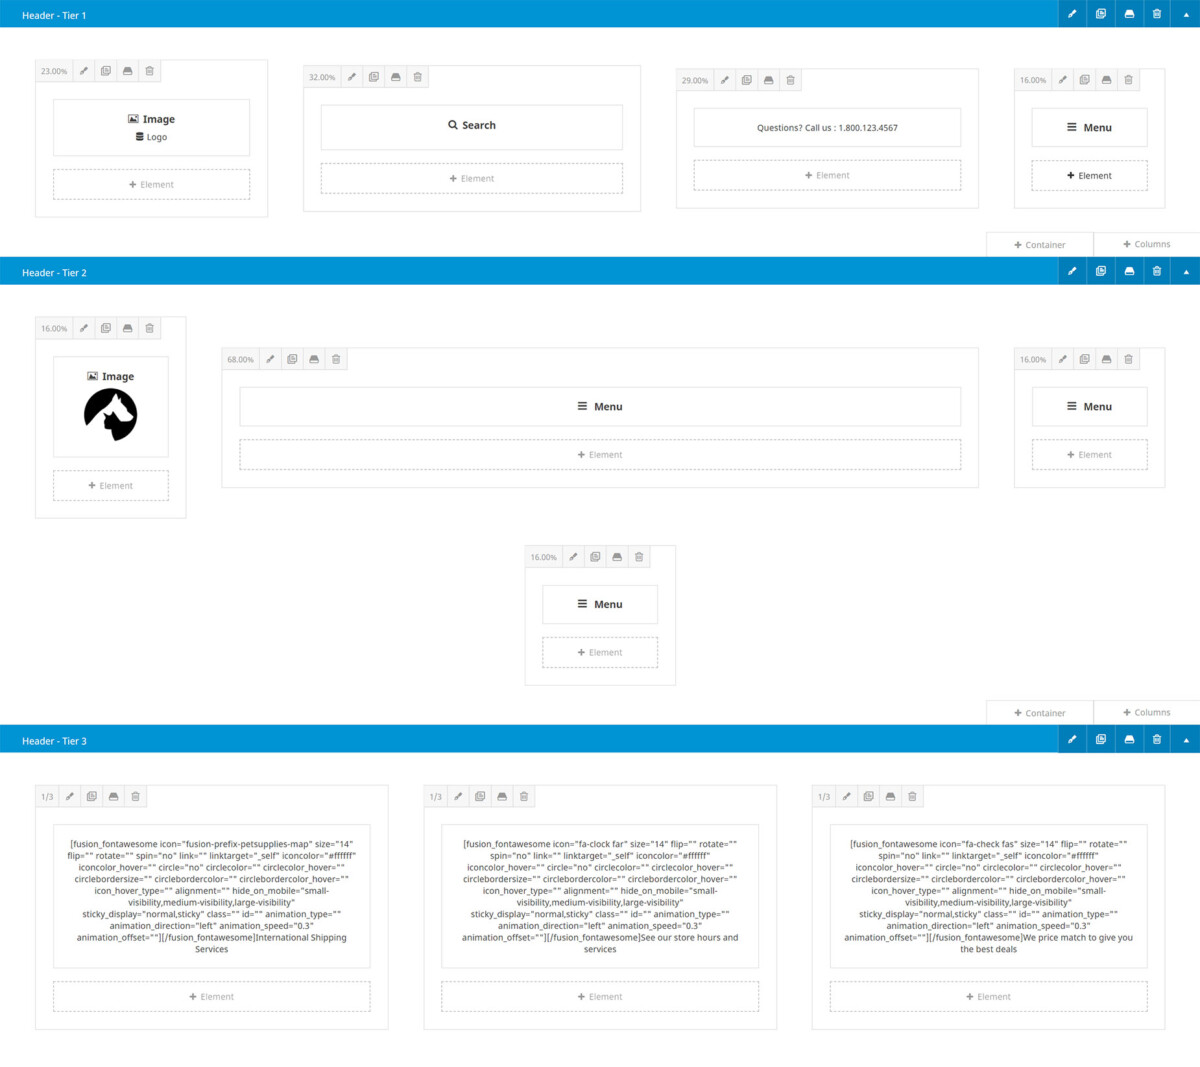
Task: Clone the Header - Tier 2 section
Action: pyautogui.click(x=1100, y=271)
